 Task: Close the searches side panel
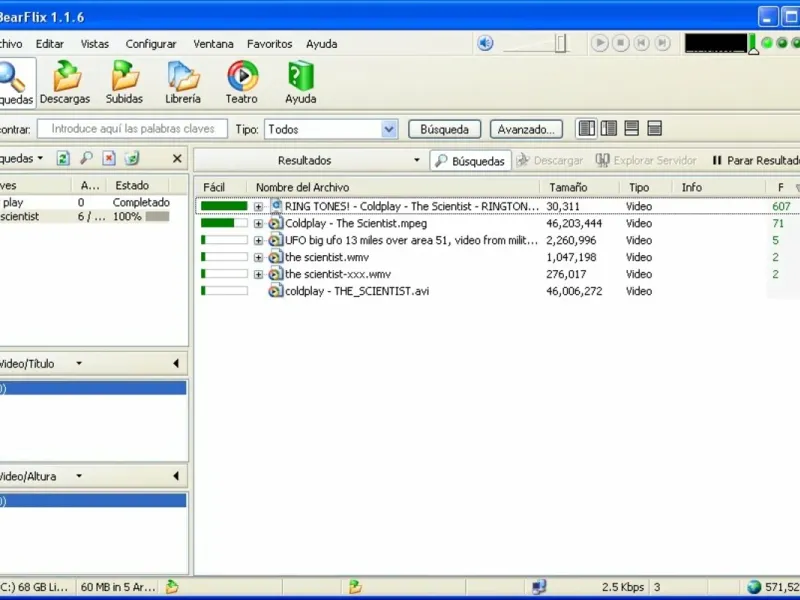click(177, 159)
